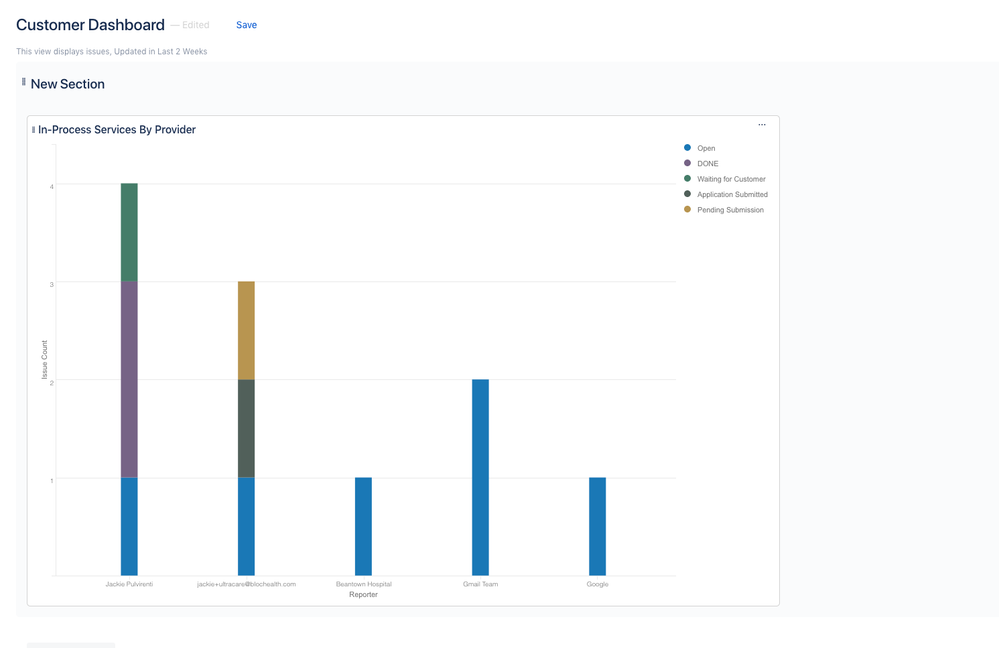This screenshot has height=648, width=999.
Task: Click the In-Process Services chart drag handle
Action: 33,129
